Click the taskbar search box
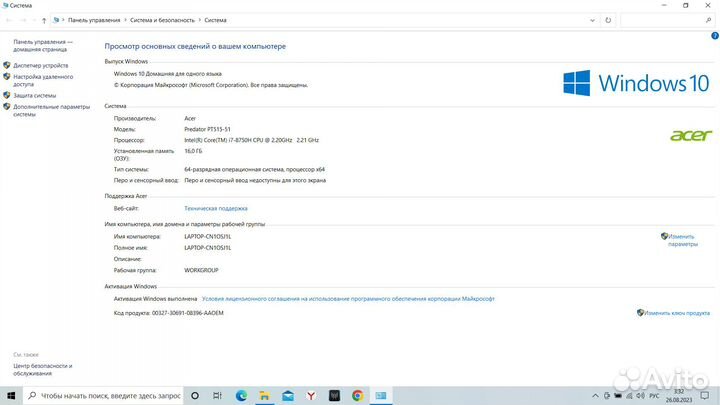Viewport: 720px width, 405px height. (103, 395)
